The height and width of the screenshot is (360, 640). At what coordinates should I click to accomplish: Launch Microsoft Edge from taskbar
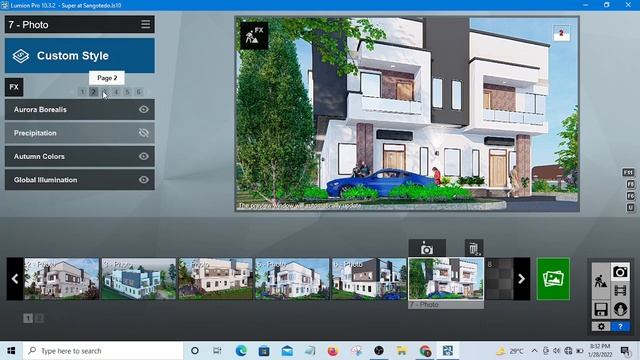coord(241,351)
